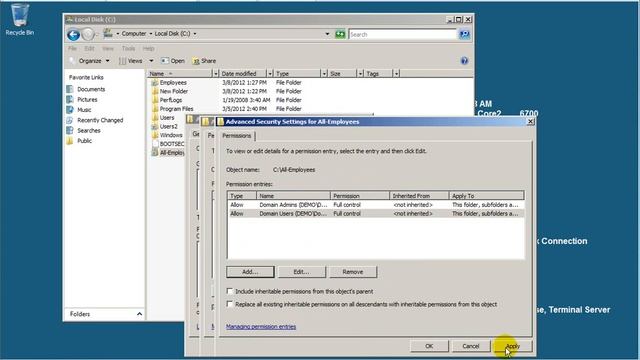Open the Tools menu in Explorer
640x360 pixels.
128,48
